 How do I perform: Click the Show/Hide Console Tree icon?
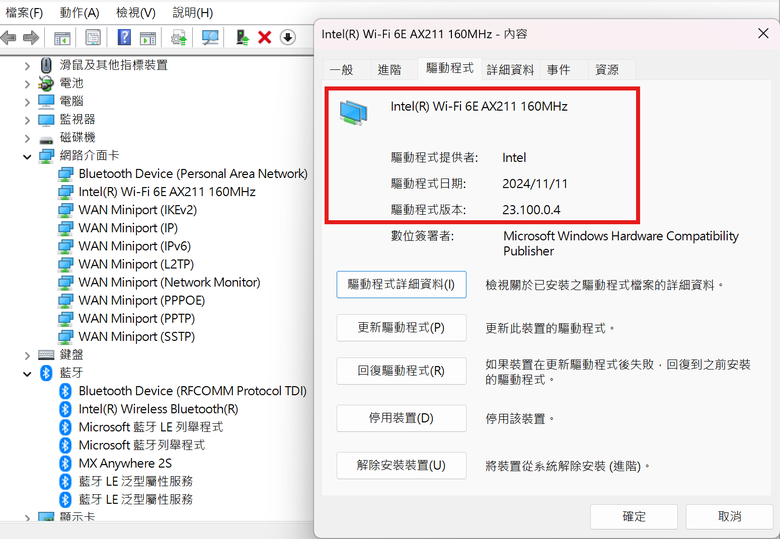pos(62,37)
